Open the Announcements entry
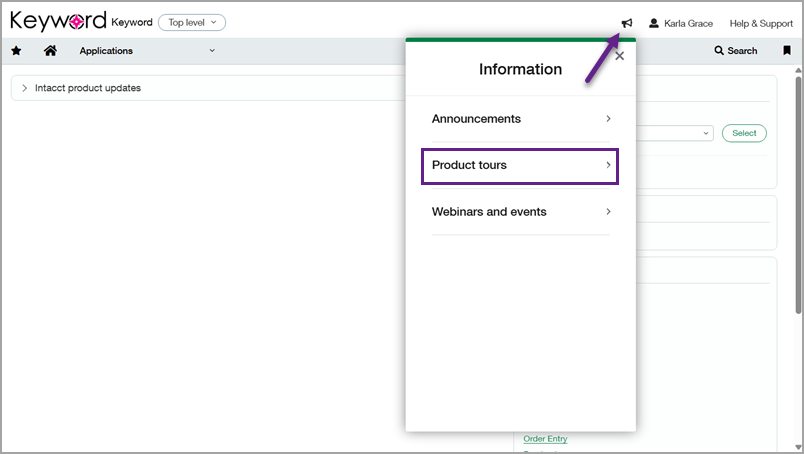This screenshot has width=804, height=454. (520, 119)
